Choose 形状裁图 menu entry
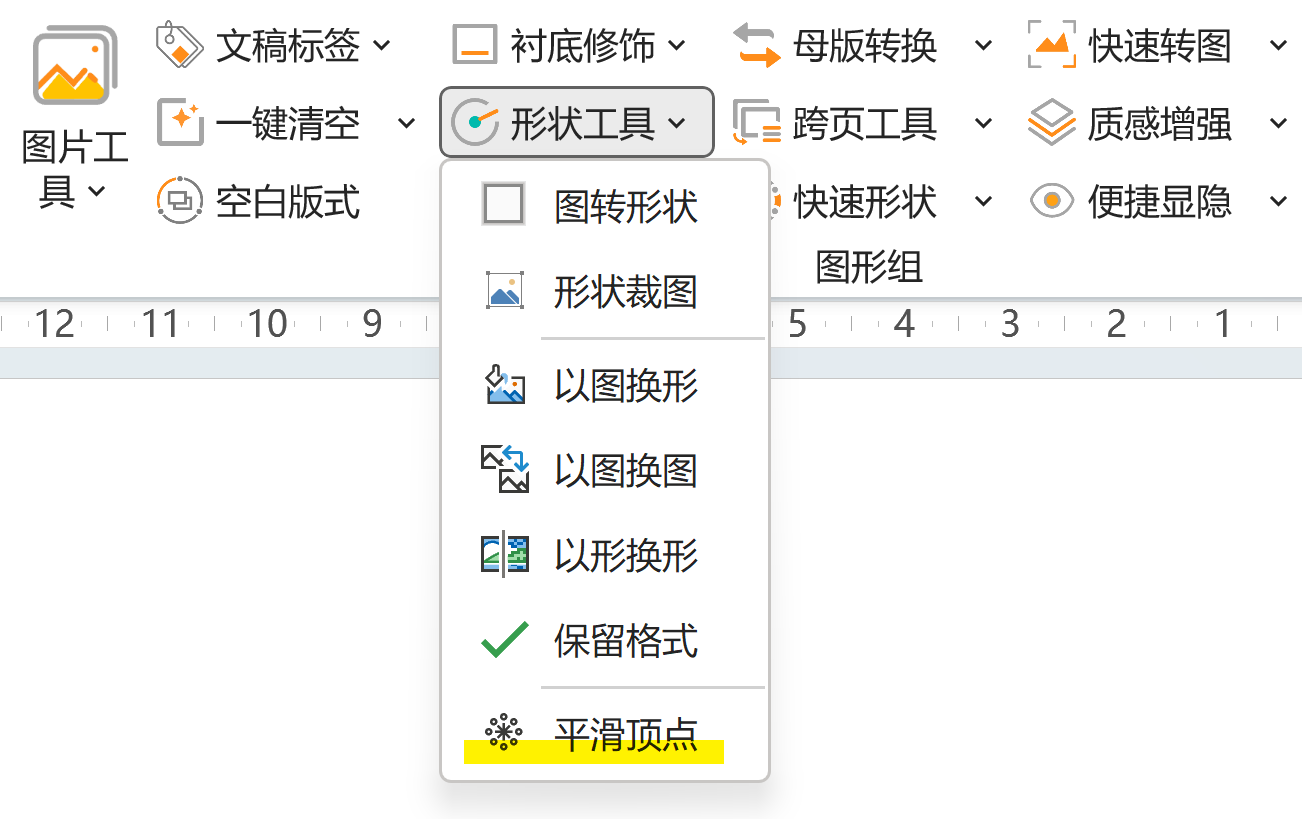Image resolution: width=1302 pixels, height=819 pixels. coord(625,292)
